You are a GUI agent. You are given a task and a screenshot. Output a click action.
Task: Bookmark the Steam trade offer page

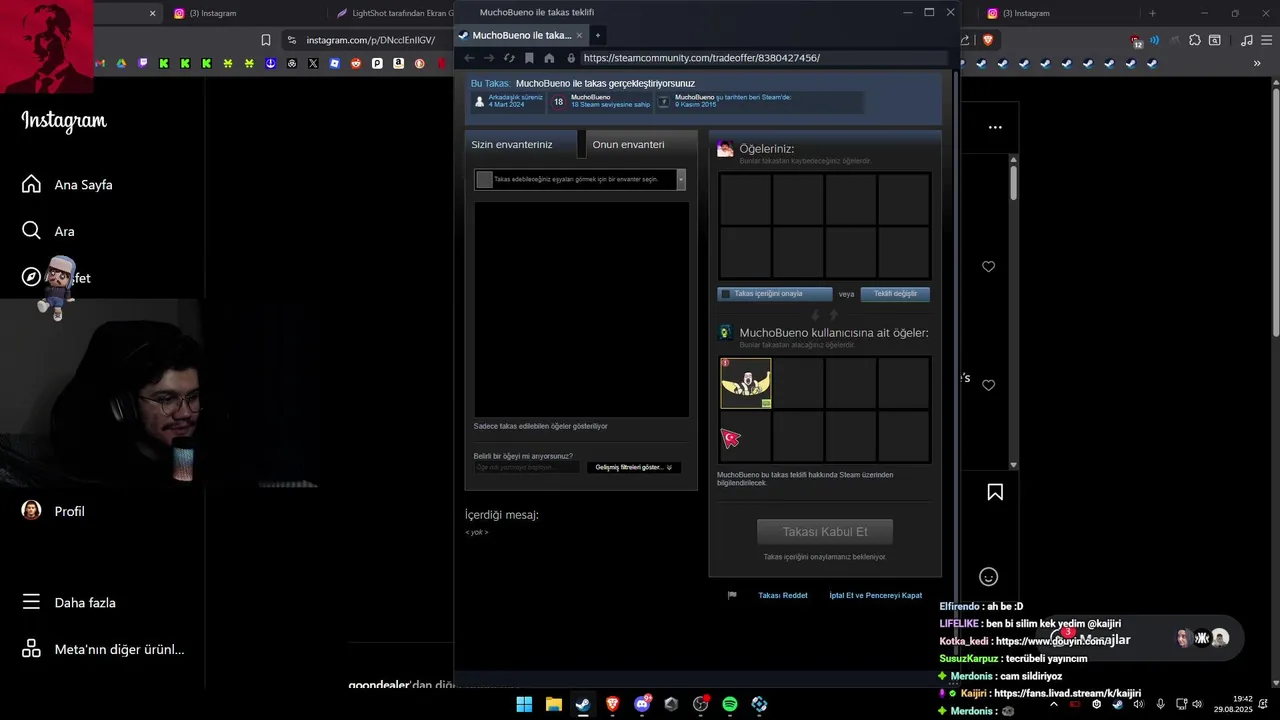pyautogui.click(x=529, y=58)
